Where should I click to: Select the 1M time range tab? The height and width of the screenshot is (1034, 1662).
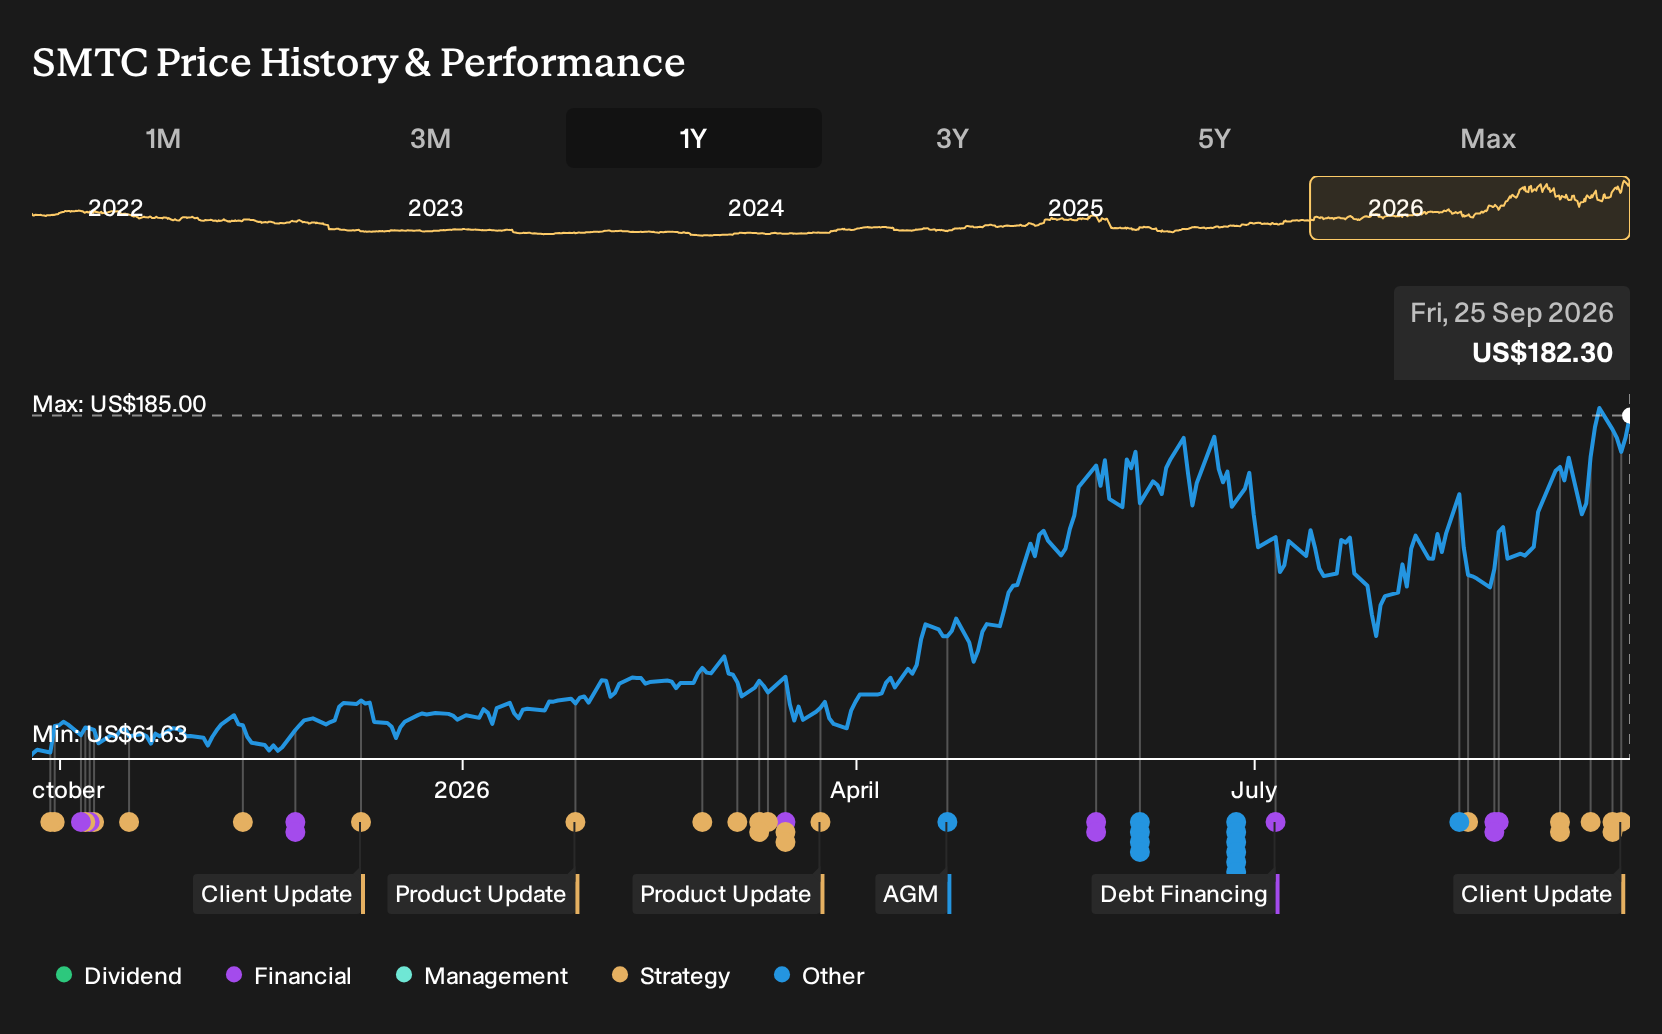coord(163,138)
